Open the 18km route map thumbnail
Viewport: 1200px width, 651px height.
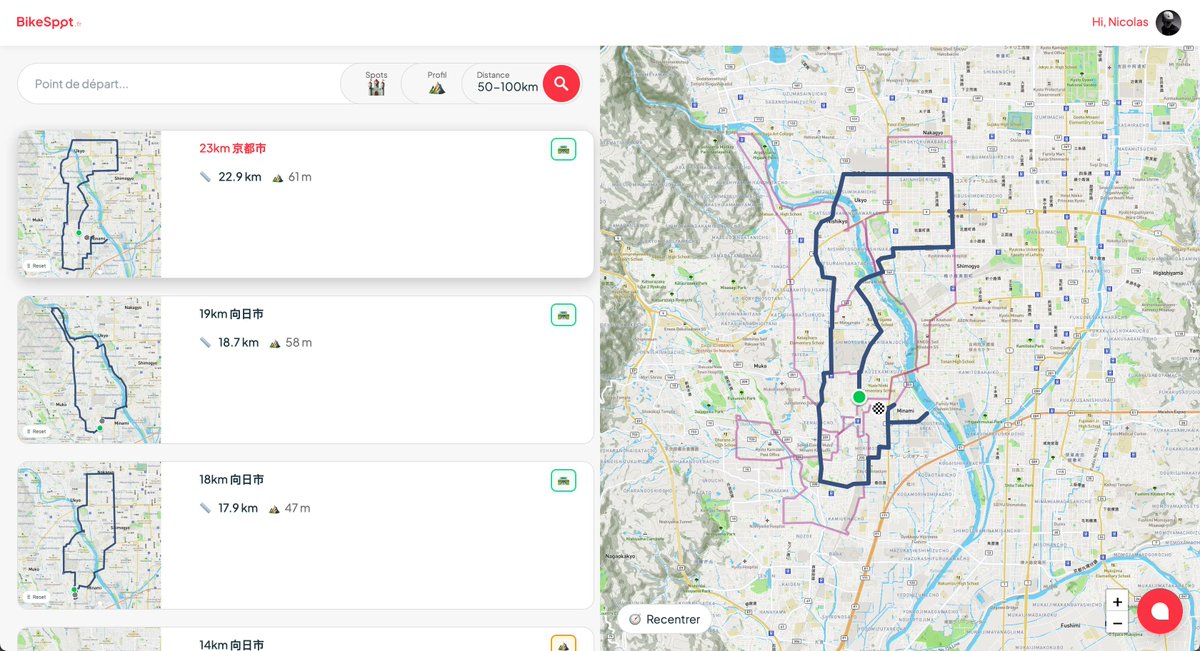pyautogui.click(x=89, y=535)
